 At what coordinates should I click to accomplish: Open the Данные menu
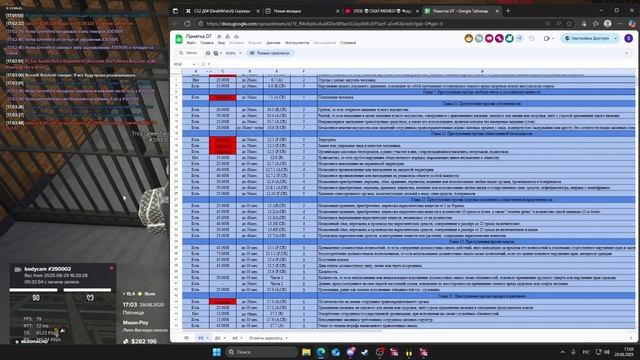click(x=273, y=42)
